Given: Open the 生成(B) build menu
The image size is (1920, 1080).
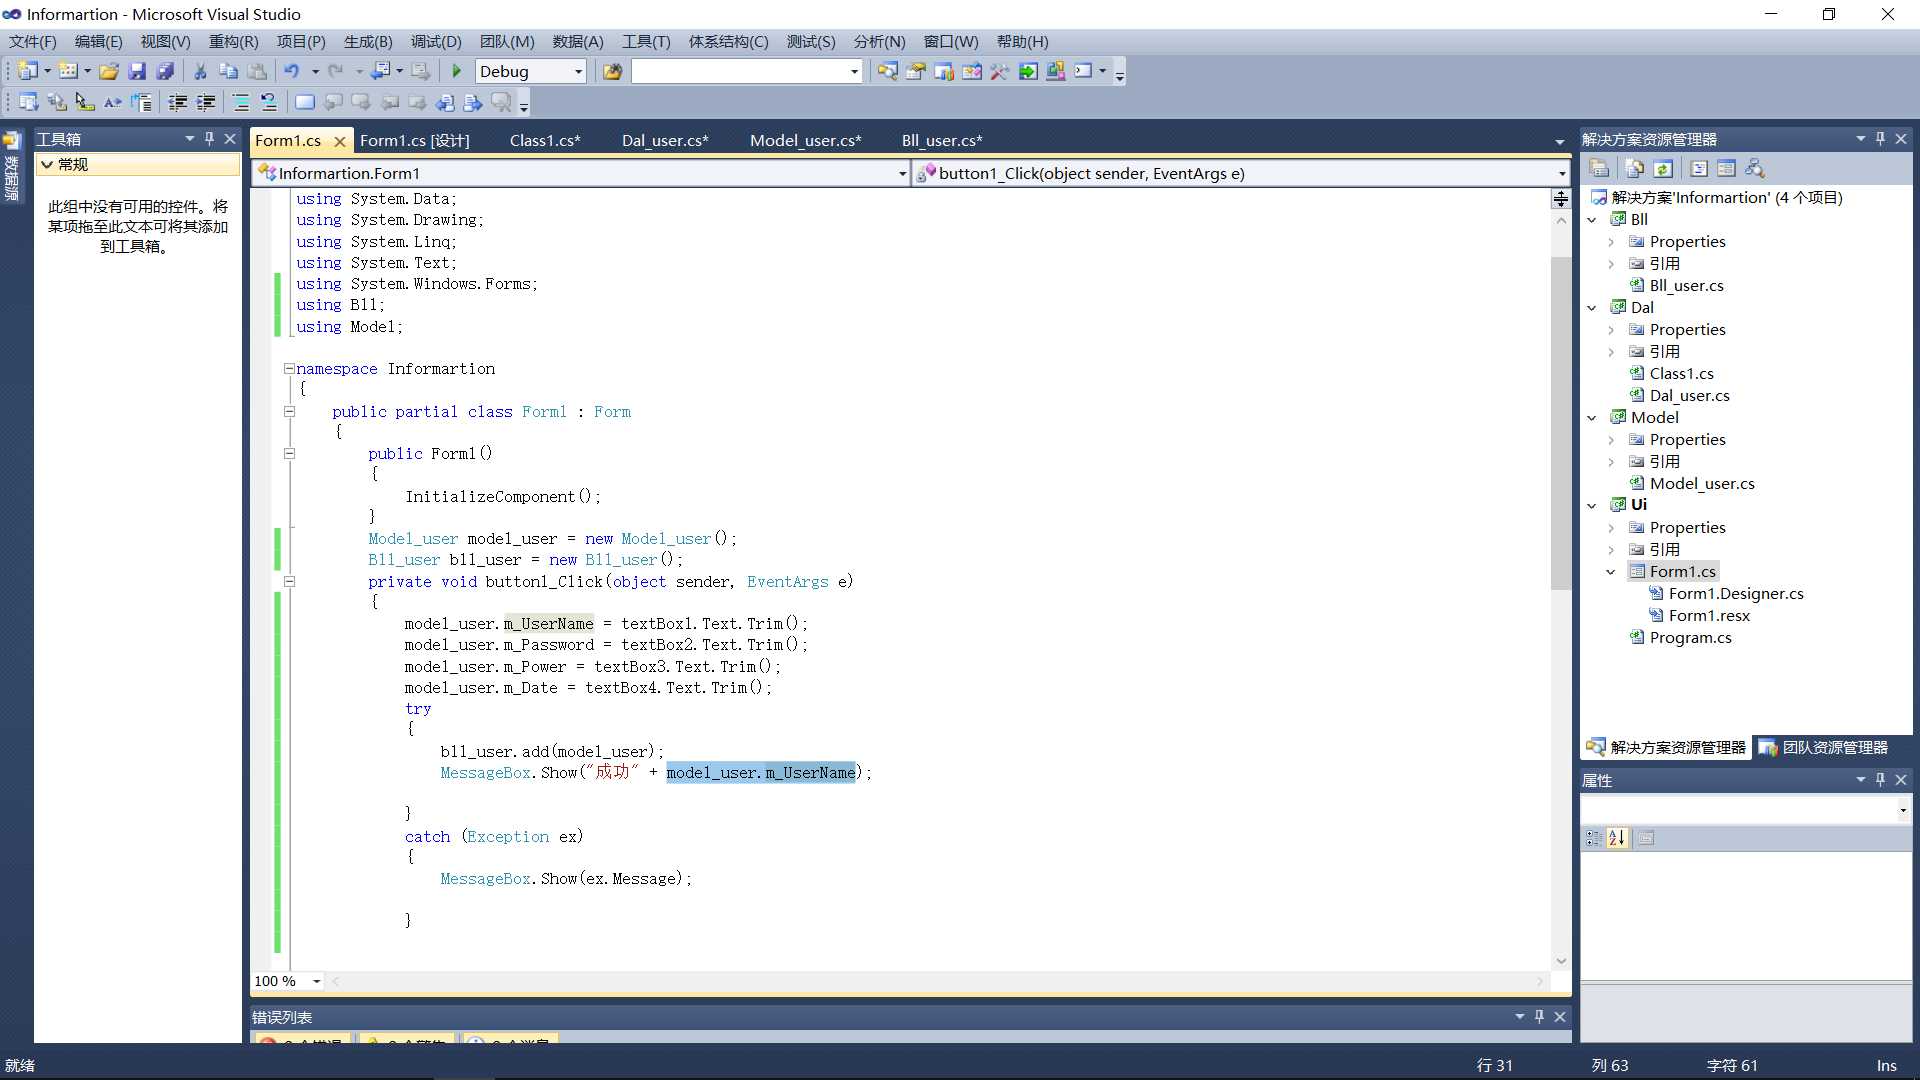Looking at the screenshot, I should (368, 41).
